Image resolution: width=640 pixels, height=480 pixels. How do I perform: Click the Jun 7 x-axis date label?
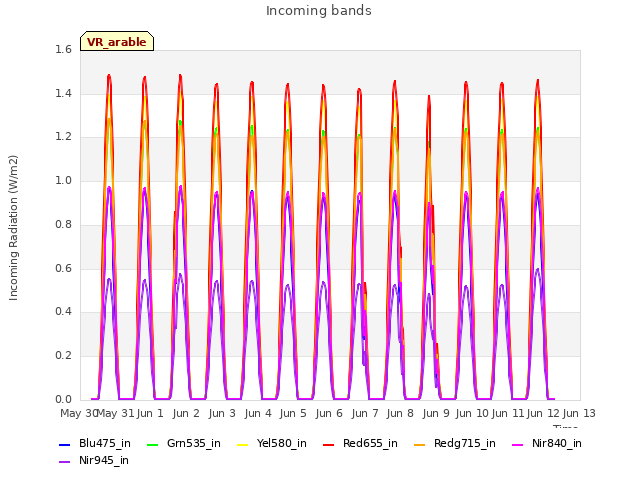[x=364, y=413]
